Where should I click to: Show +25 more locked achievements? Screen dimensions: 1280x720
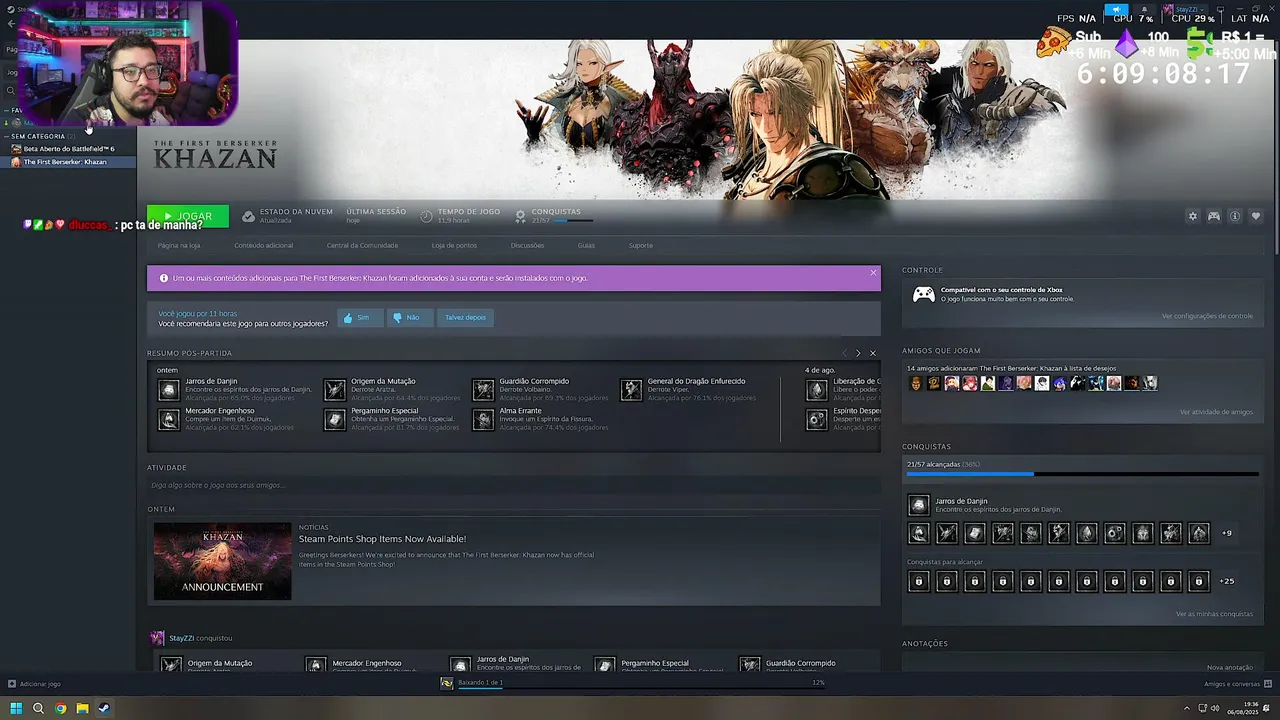[x=1227, y=581]
